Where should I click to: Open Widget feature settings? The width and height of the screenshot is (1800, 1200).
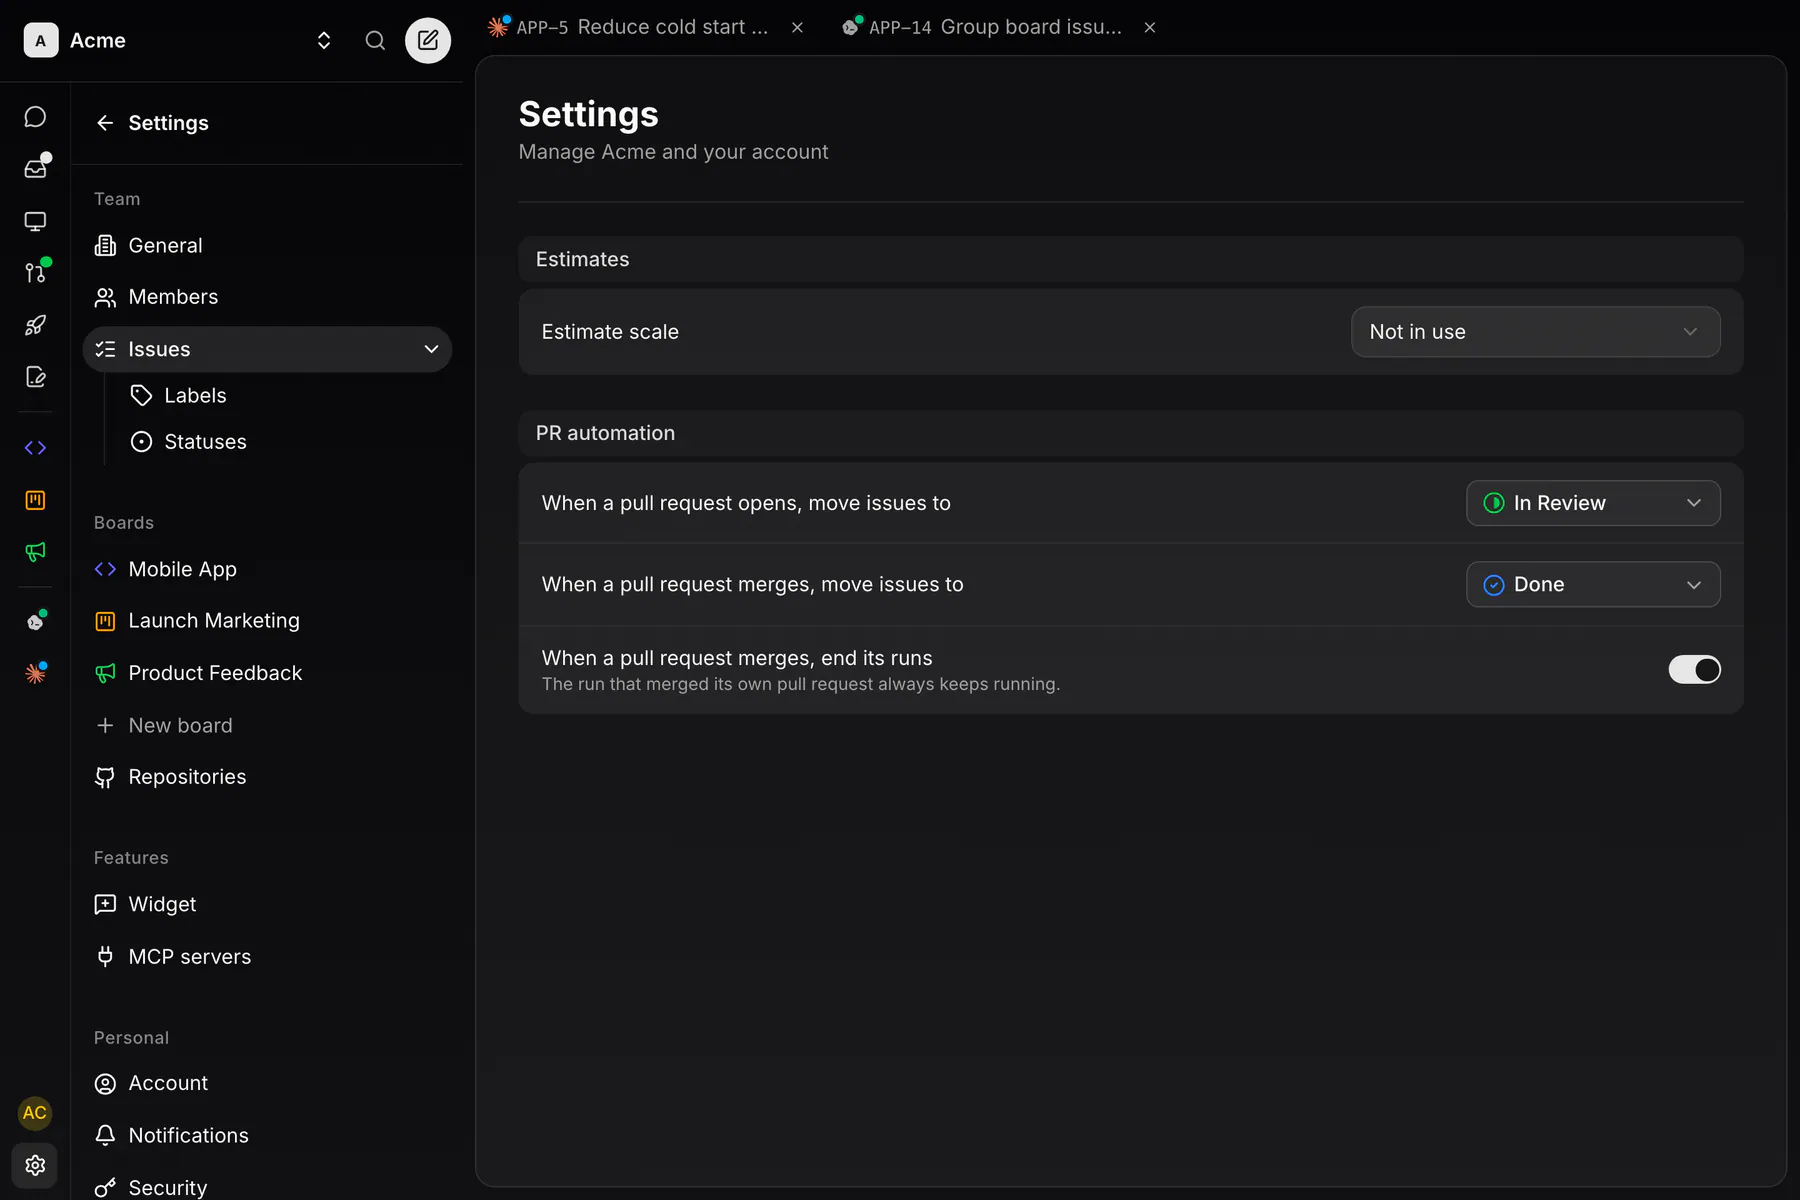pos(267,904)
